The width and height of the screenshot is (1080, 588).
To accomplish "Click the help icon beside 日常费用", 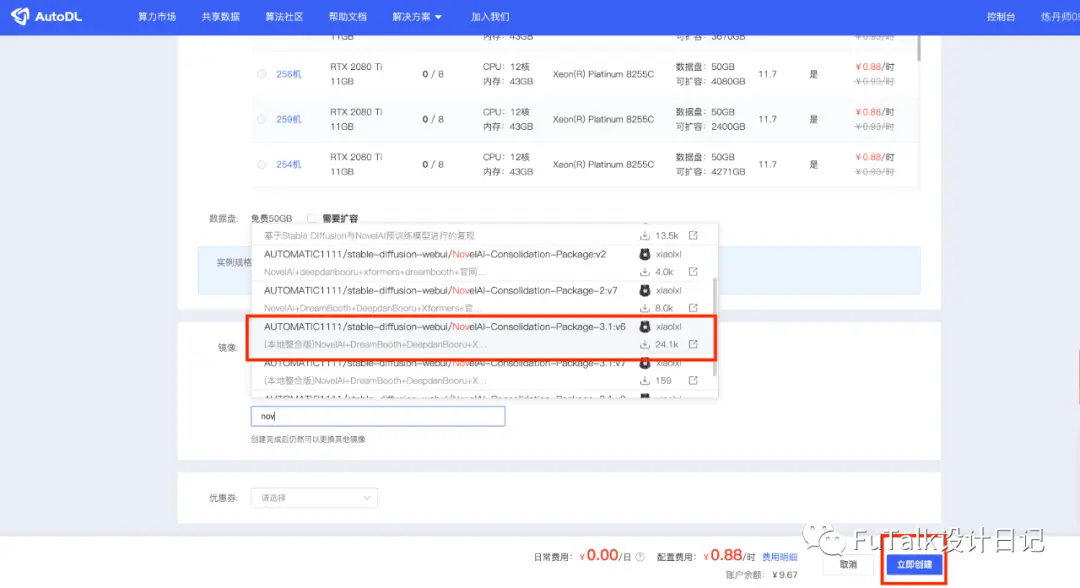I will point(640,557).
